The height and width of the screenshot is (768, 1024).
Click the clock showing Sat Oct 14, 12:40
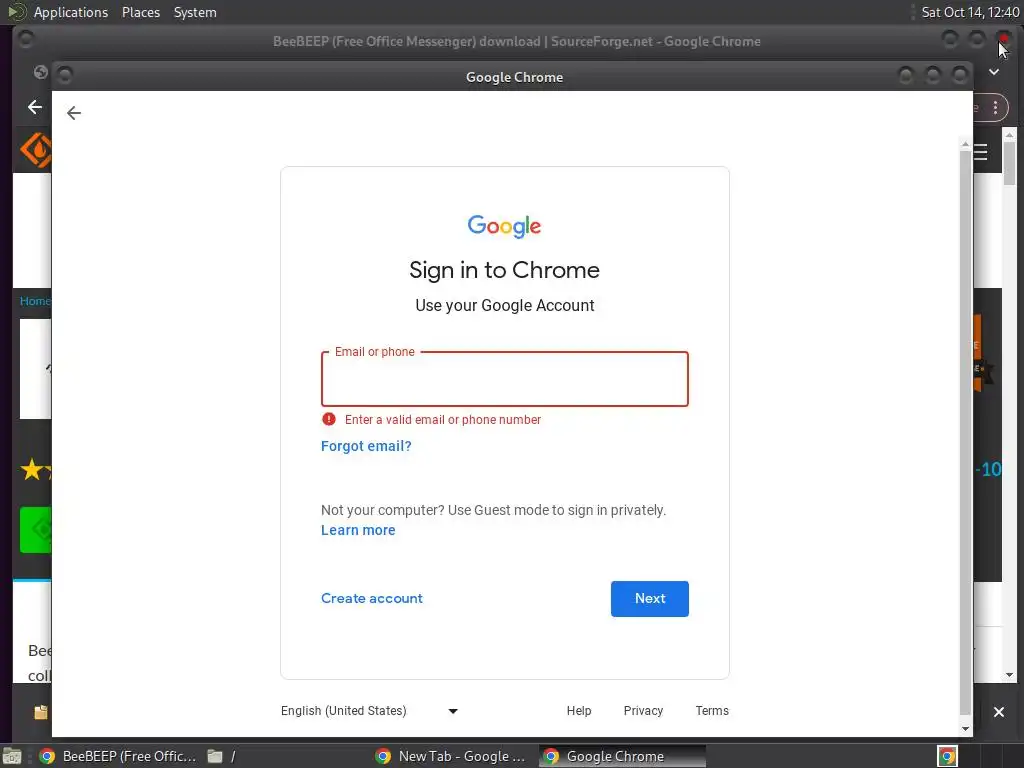[x=970, y=12]
